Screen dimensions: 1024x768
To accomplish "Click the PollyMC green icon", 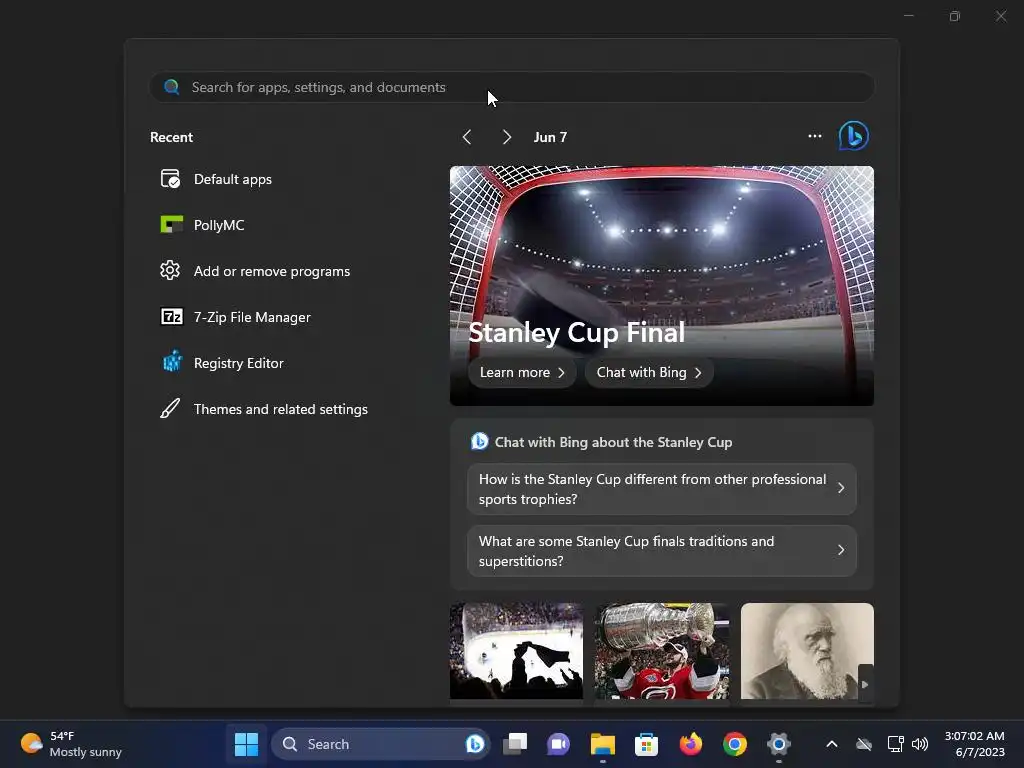I will [171, 225].
